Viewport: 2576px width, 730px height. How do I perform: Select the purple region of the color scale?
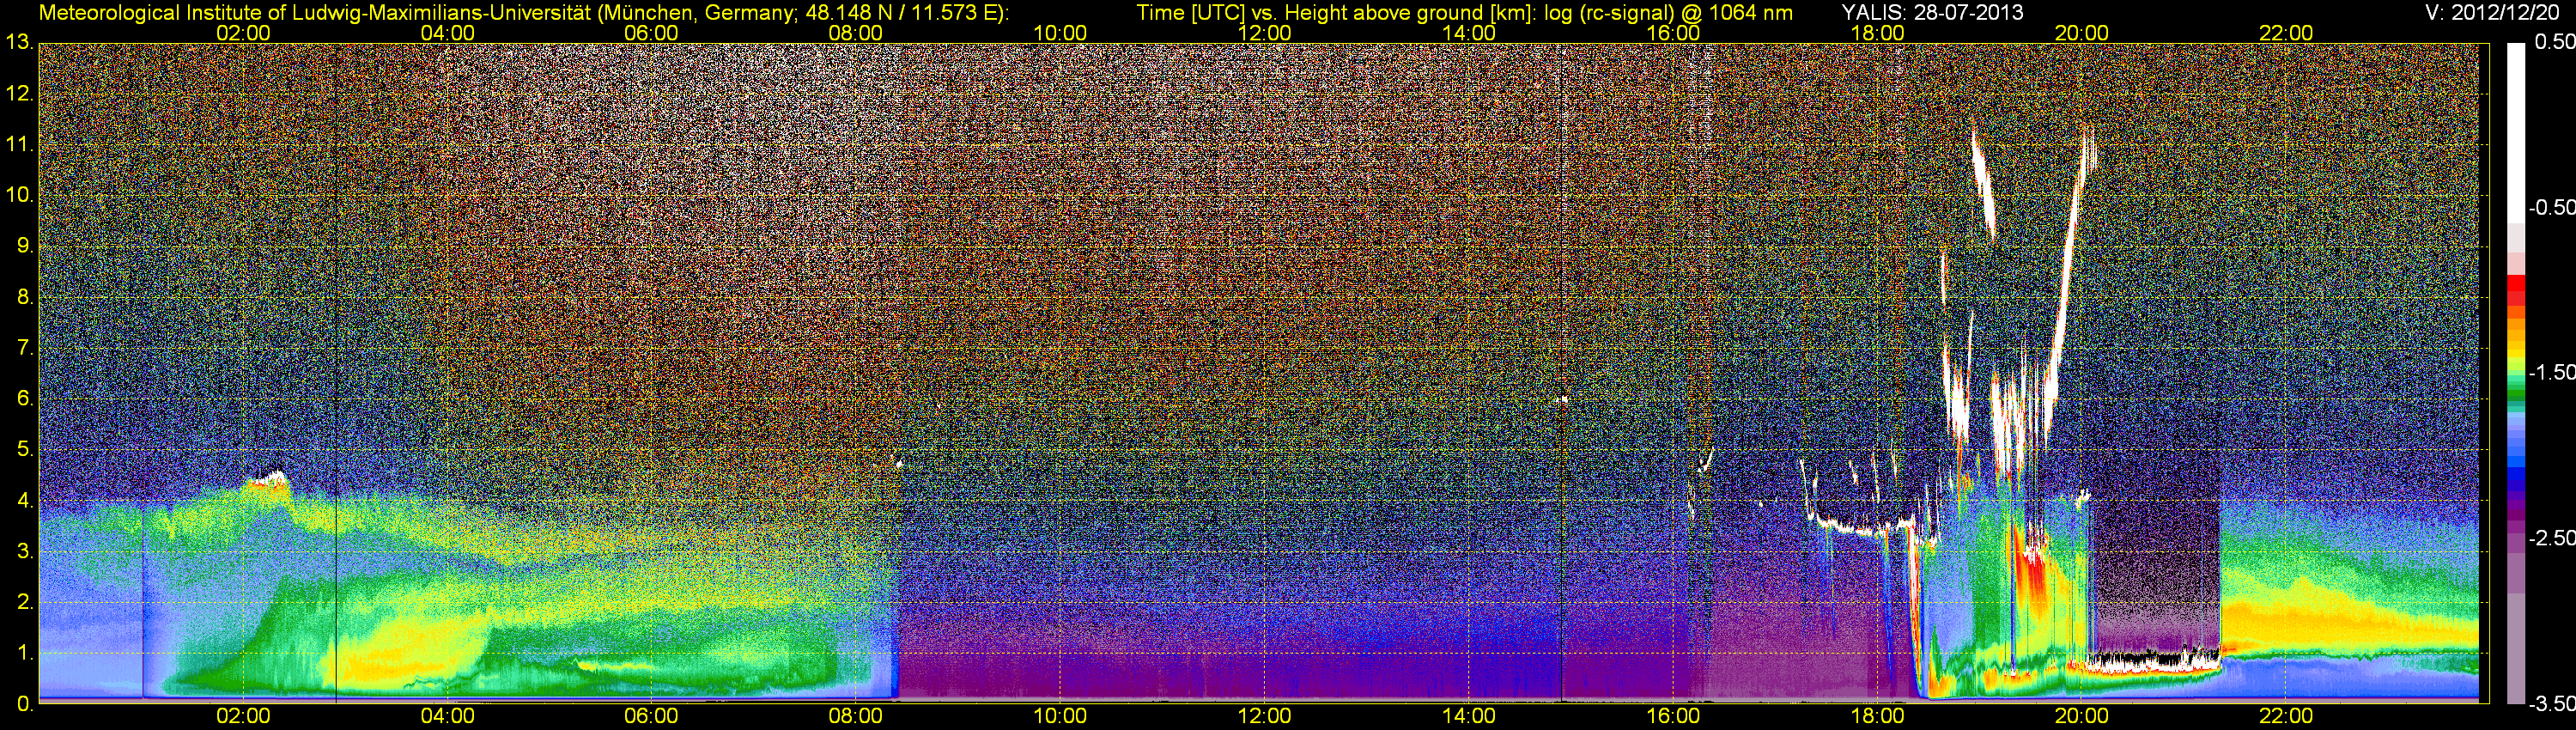pyautogui.click(x=2515, y=520)
